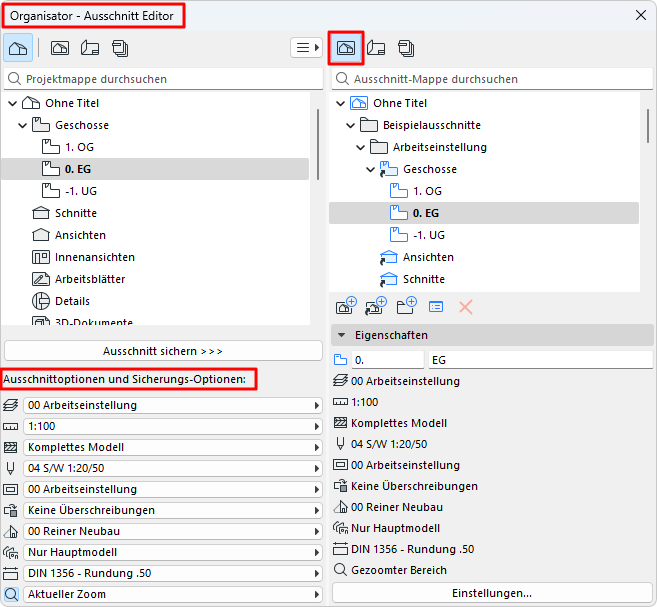Open the pen set dropdown 04 S/W 1:20/50
The image size is (657, 607).
[173, 468]
